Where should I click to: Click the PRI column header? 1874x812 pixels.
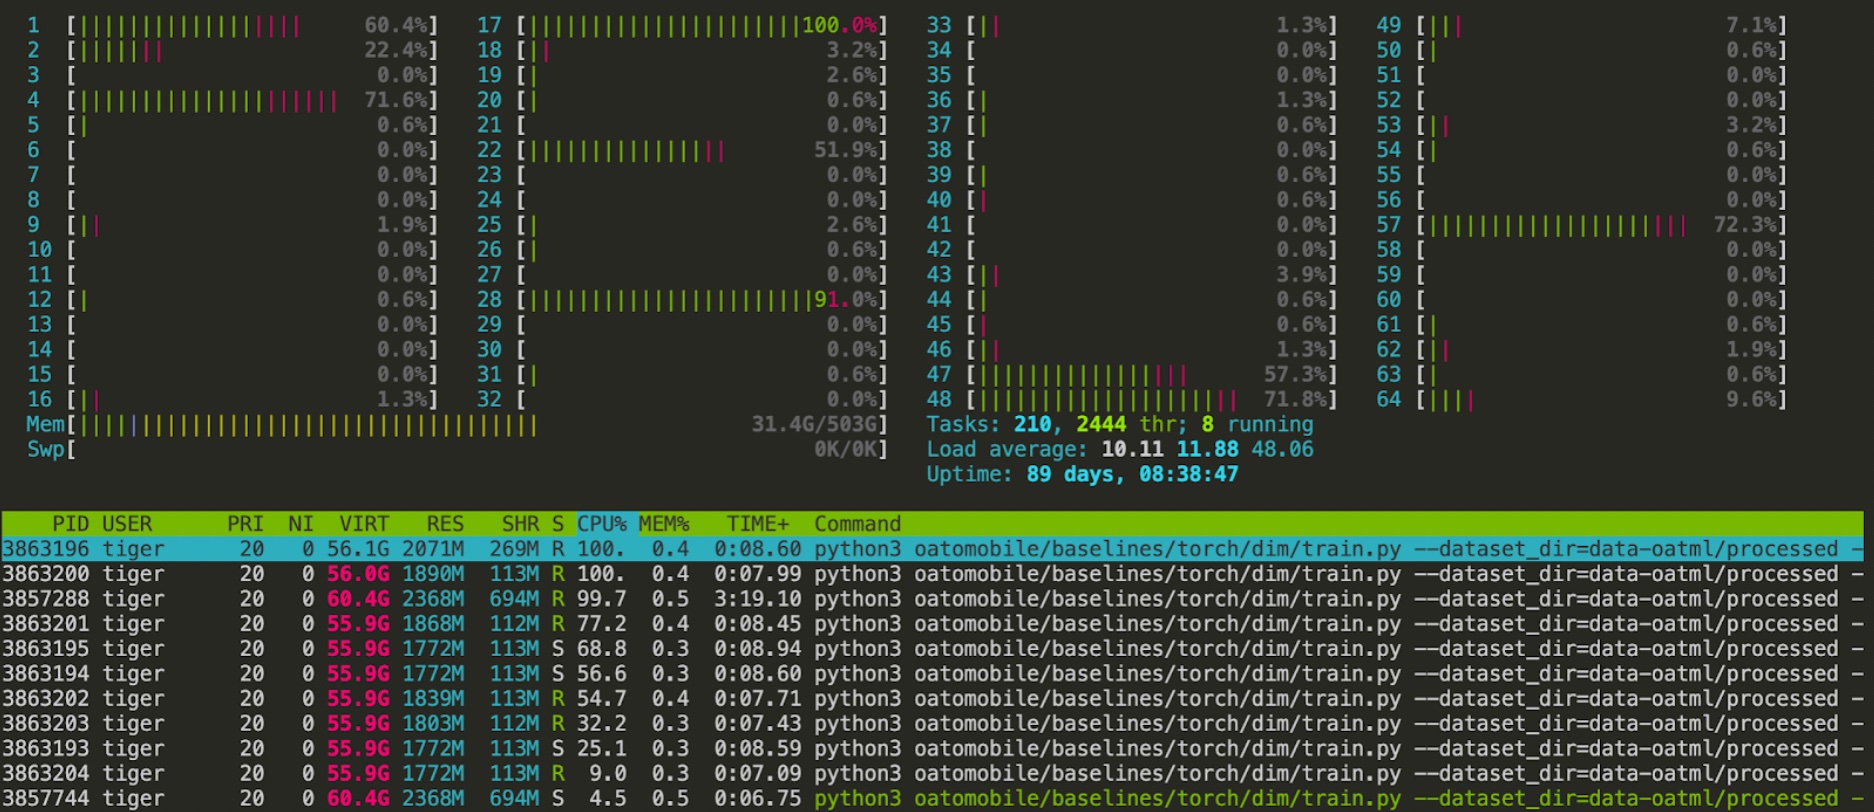245,524
